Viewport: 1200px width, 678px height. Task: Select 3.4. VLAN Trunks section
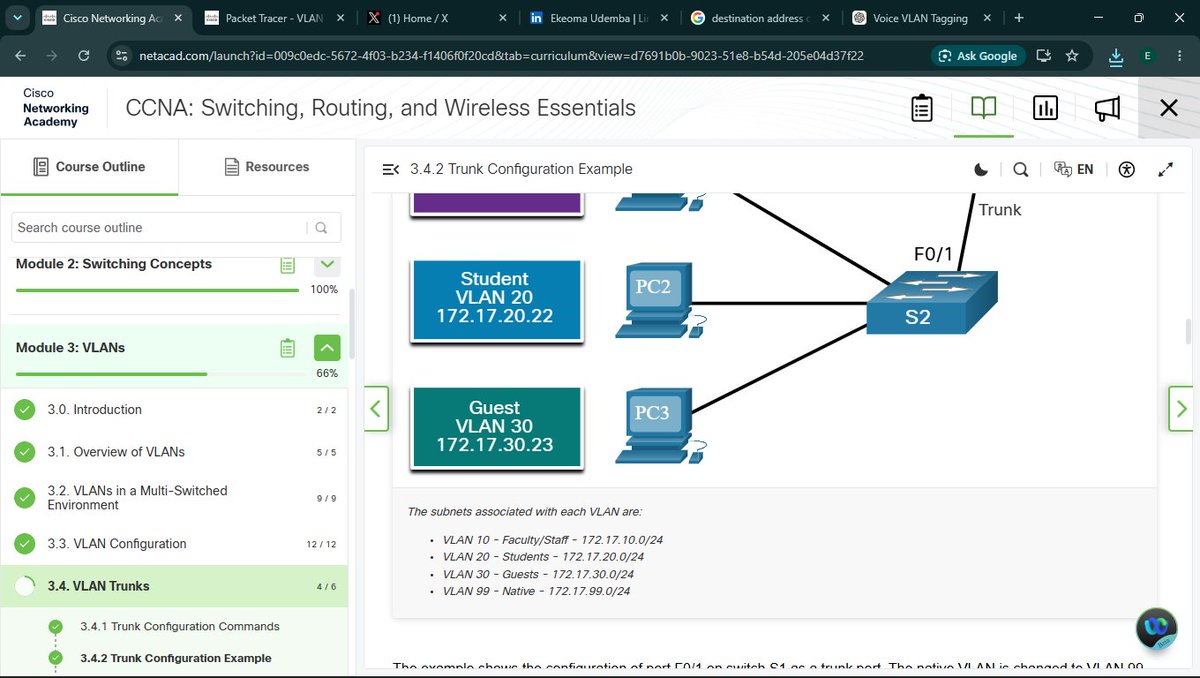coord(174,586)
